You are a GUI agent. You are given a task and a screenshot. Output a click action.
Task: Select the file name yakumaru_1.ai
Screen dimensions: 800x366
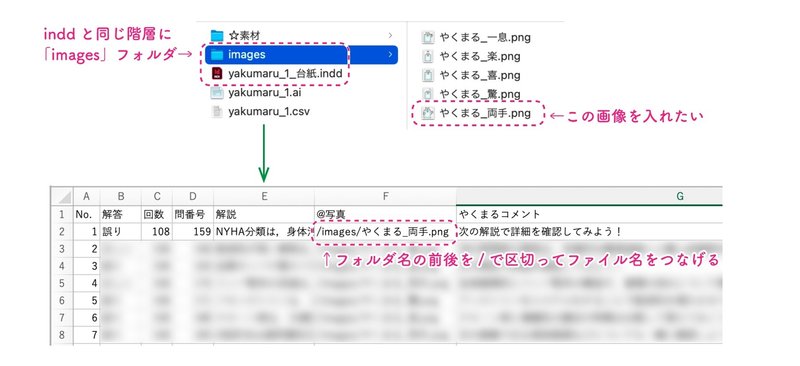(x=264, y=92)
